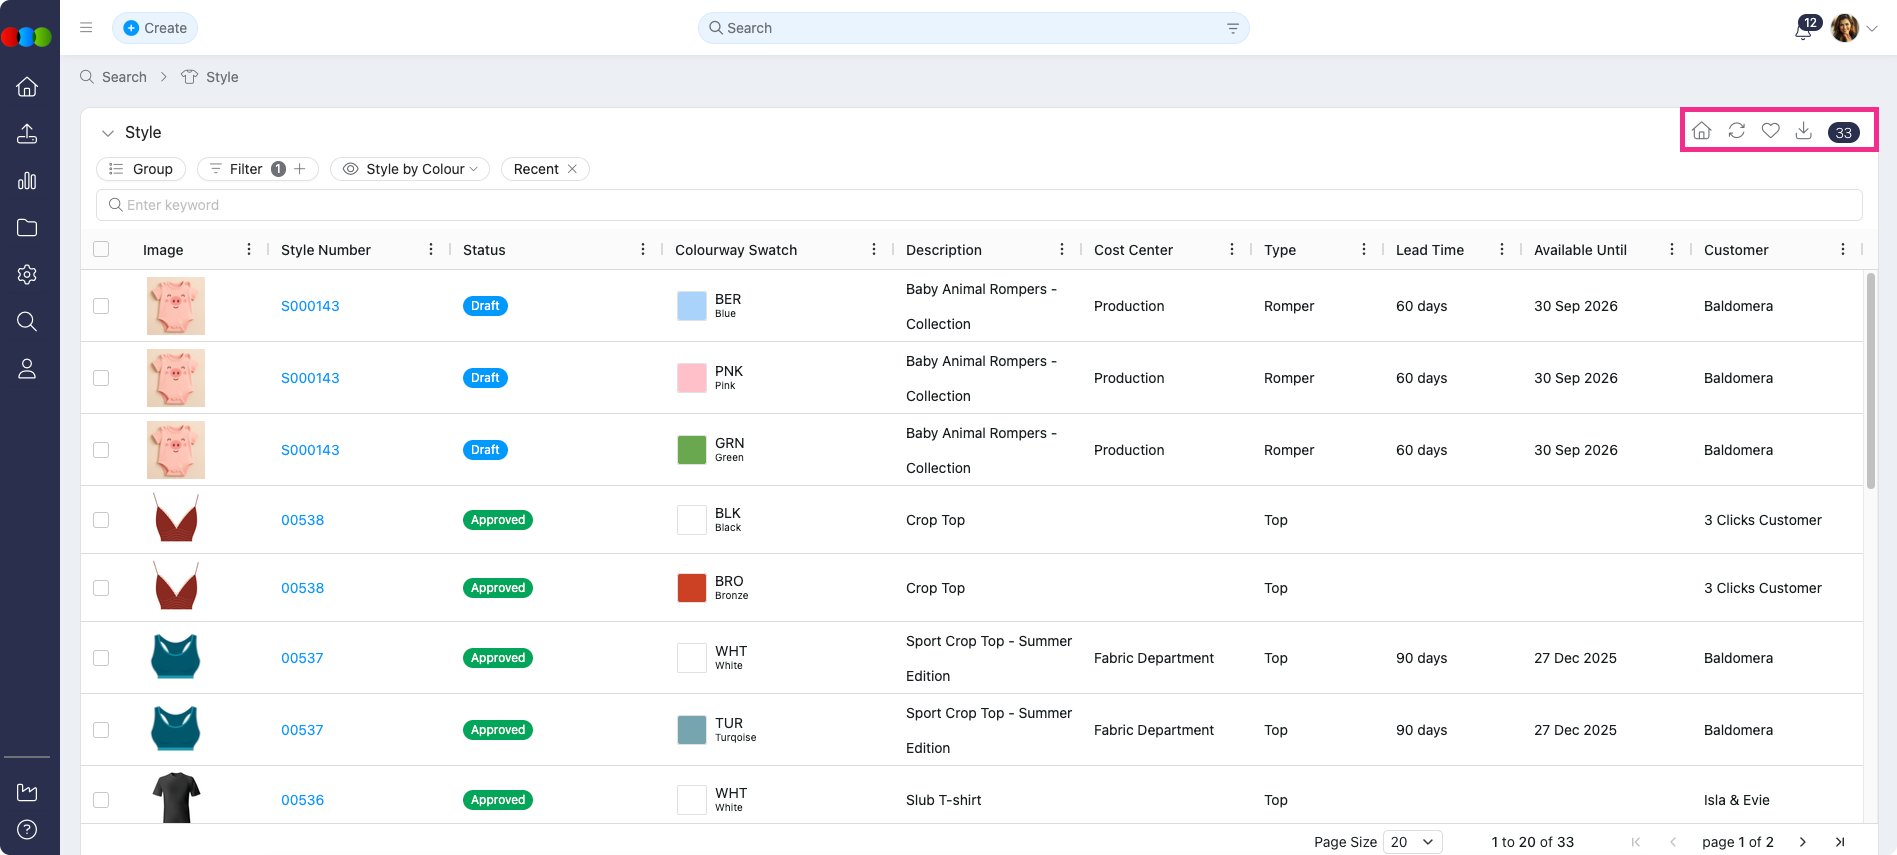The width and height of the screenshot is (1897, 855).
Task: Open the notifications bell with badge 12
Action: coord(1804,29)
